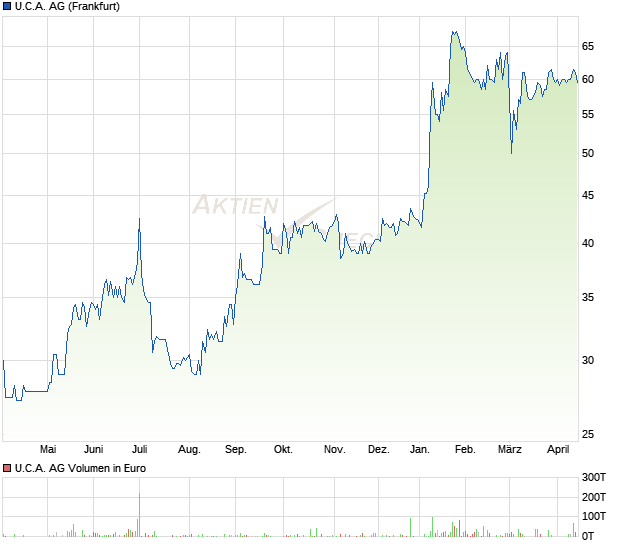
Task: Click the volume axis label 200T
Action: click(594, 497)
